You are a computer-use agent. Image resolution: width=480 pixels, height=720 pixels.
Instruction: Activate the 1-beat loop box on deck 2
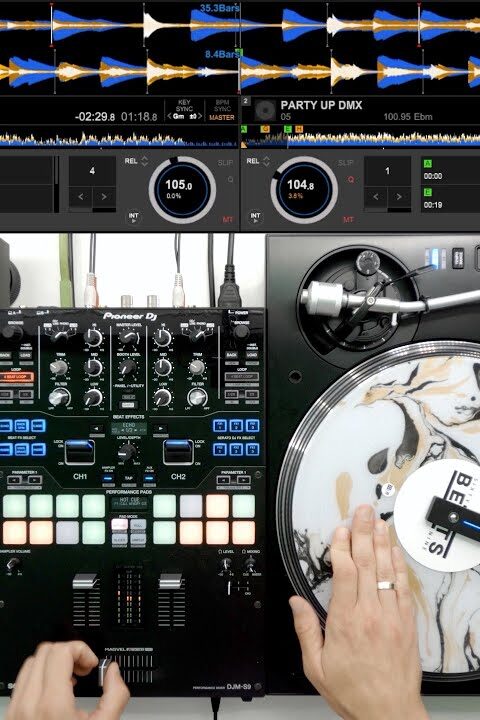click(x=387, y=171)
